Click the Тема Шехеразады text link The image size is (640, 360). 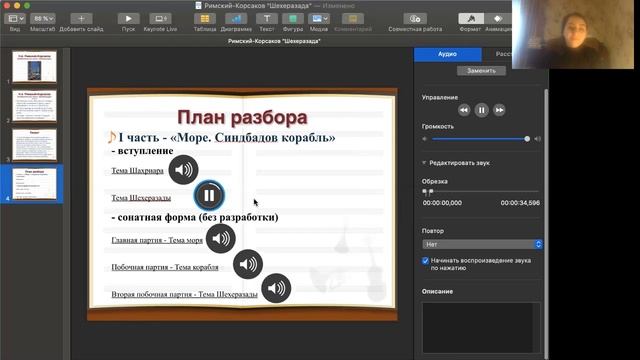tap(141, 198)
